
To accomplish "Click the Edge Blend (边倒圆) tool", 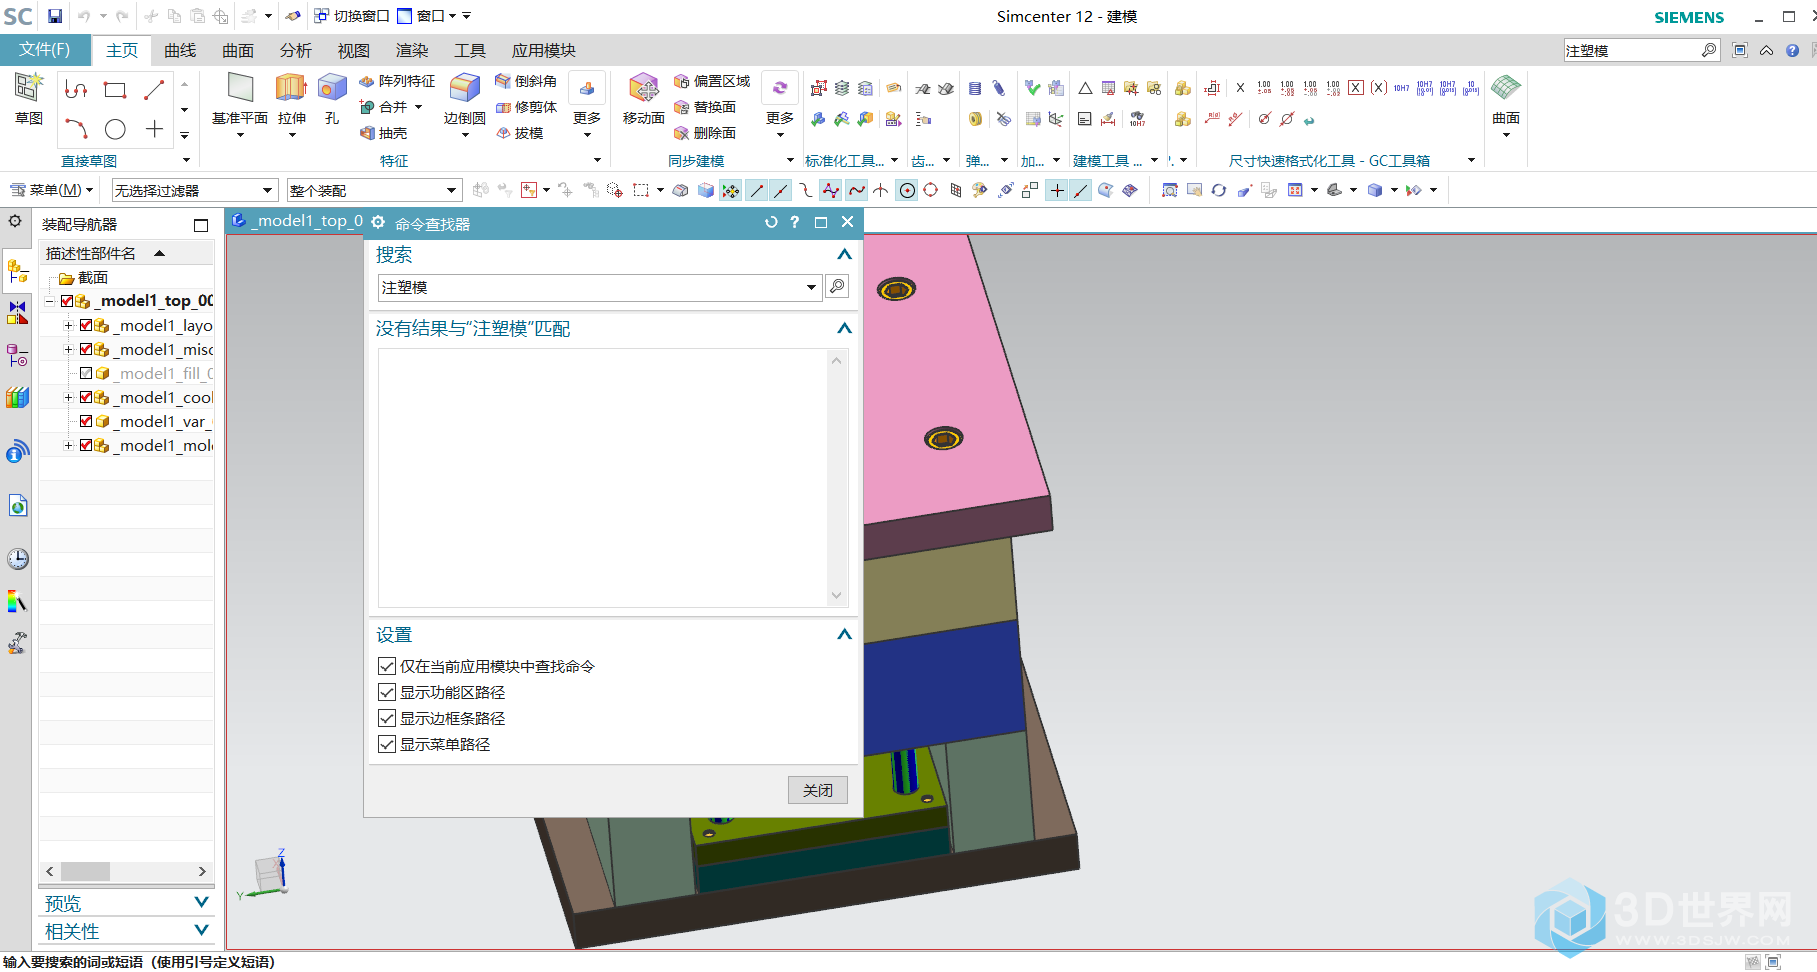I will [x=465, y=98].
